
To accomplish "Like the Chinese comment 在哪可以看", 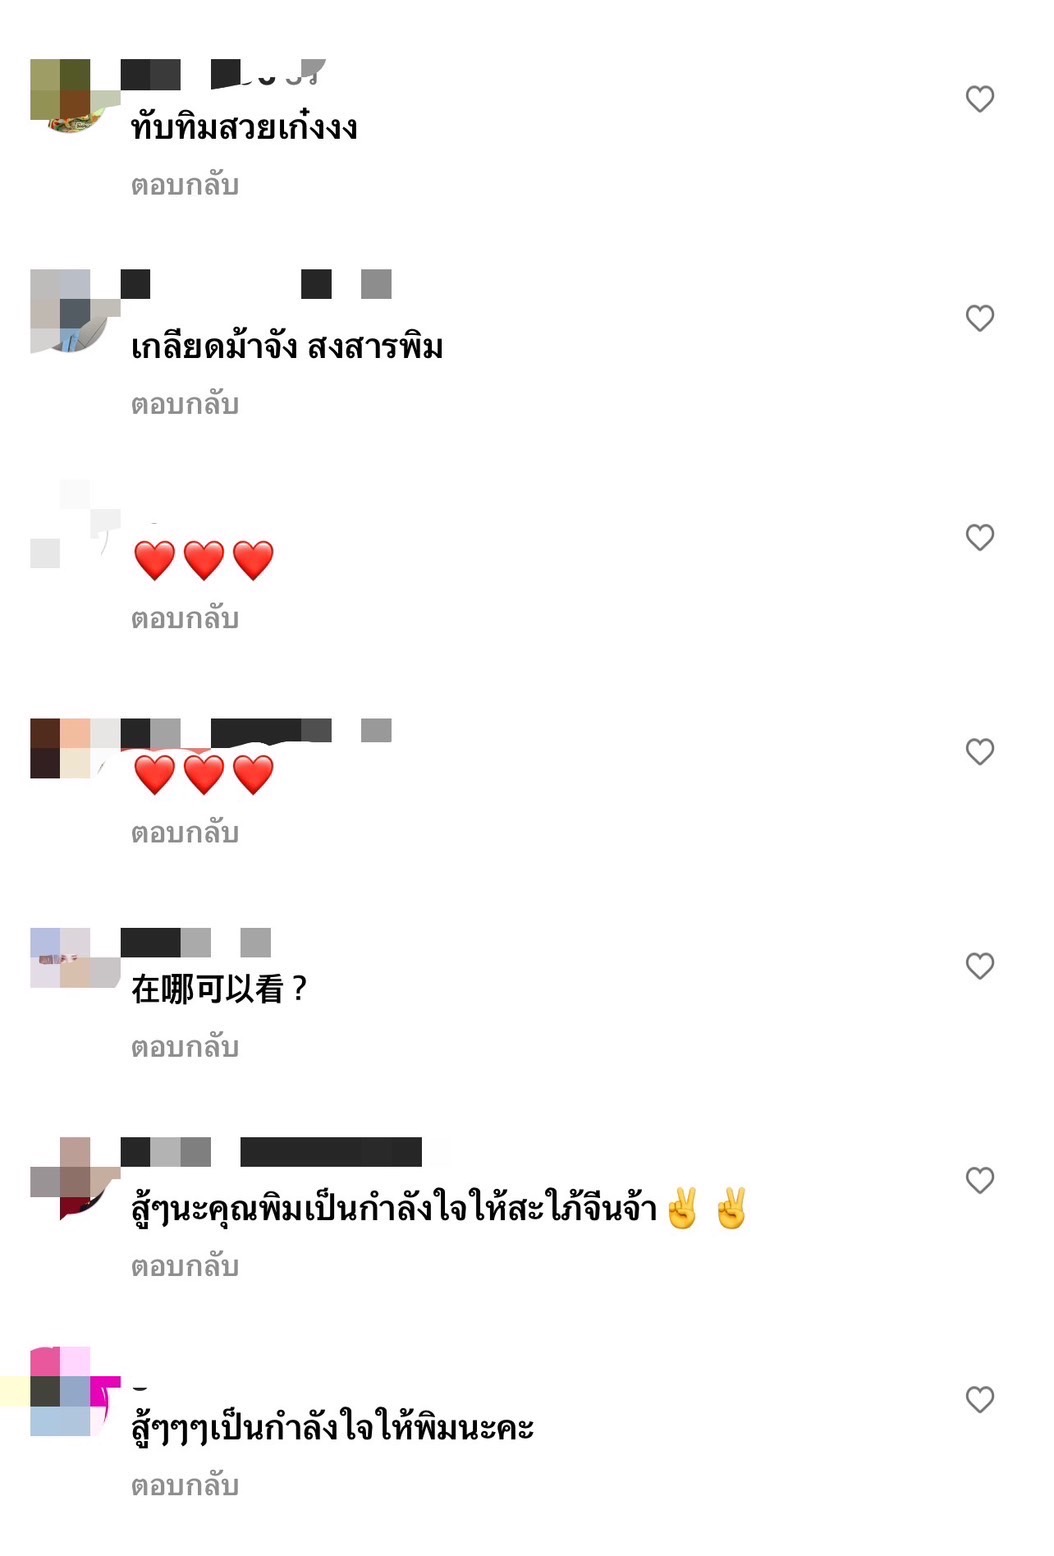I will pyautogui.click(x=979, y=966).
